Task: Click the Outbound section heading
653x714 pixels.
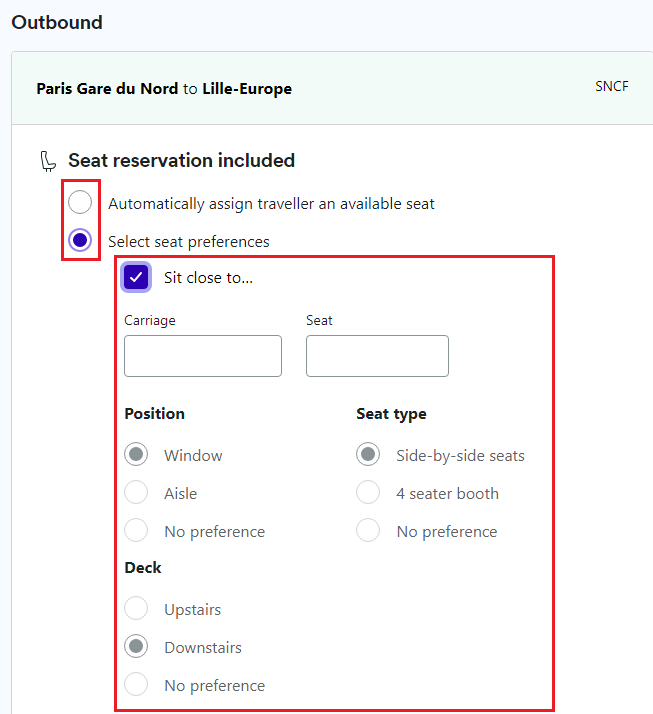Action: tap(57, 22)
